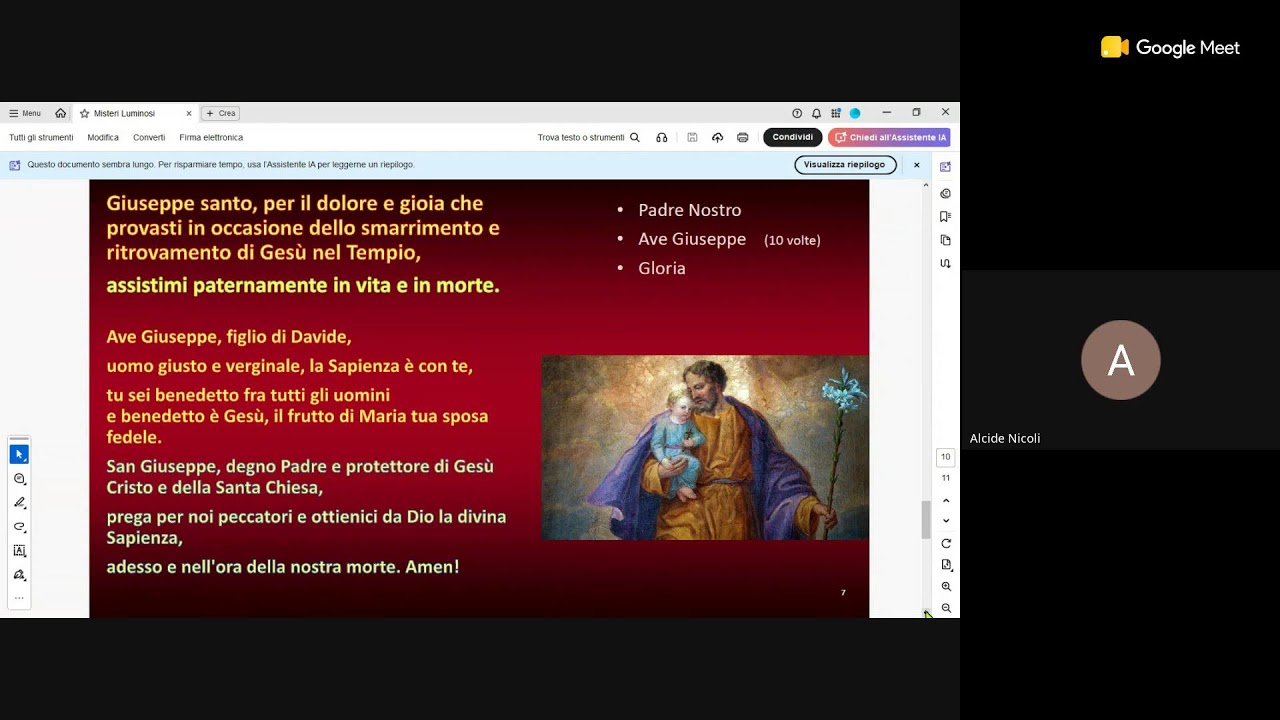Select the freehand draw loop tool
Viewport: 1280px width, 720px height.
click(19, 527)
